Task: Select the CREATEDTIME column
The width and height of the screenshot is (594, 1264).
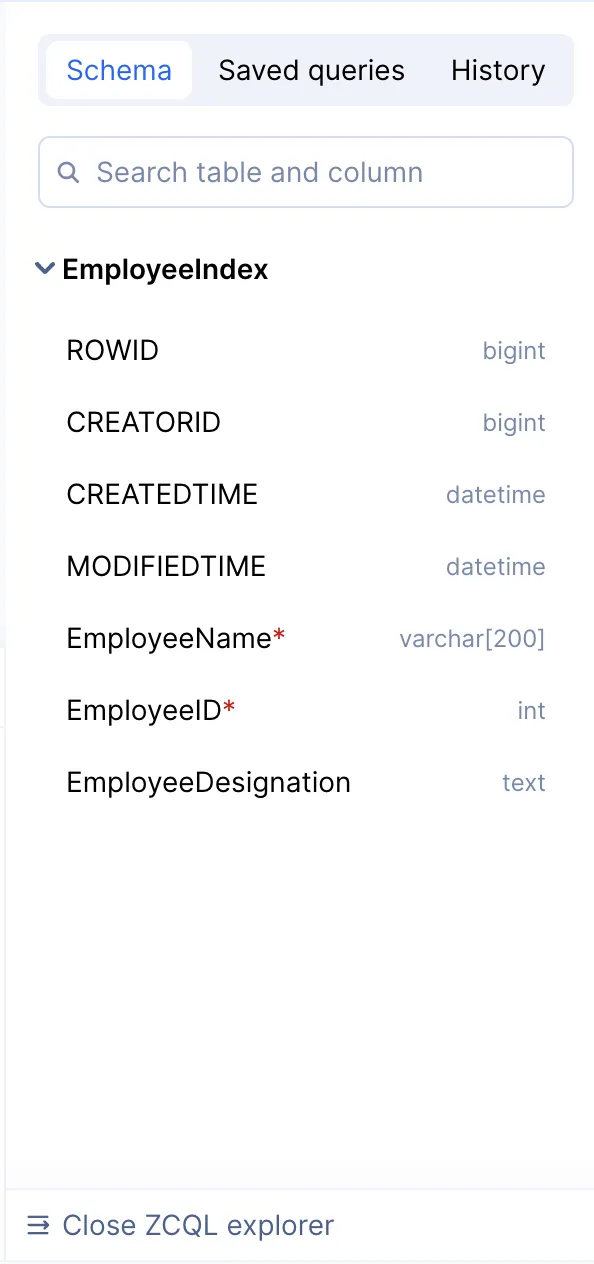Action: pos(306,495)
